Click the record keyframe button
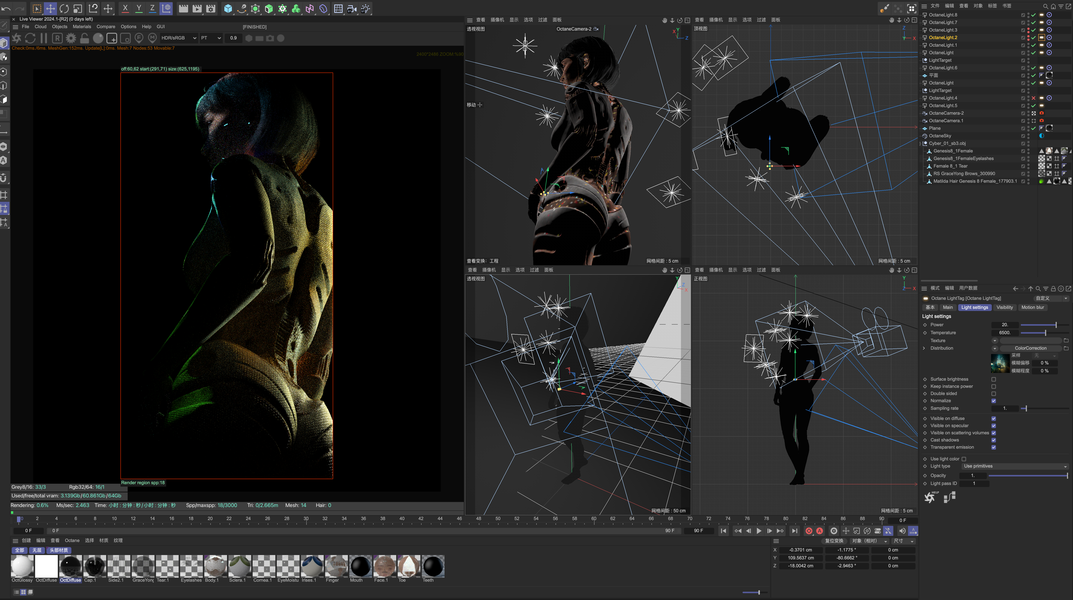Image resolution: width=1073 pixels, height=600 pixels. click(809, 531)
